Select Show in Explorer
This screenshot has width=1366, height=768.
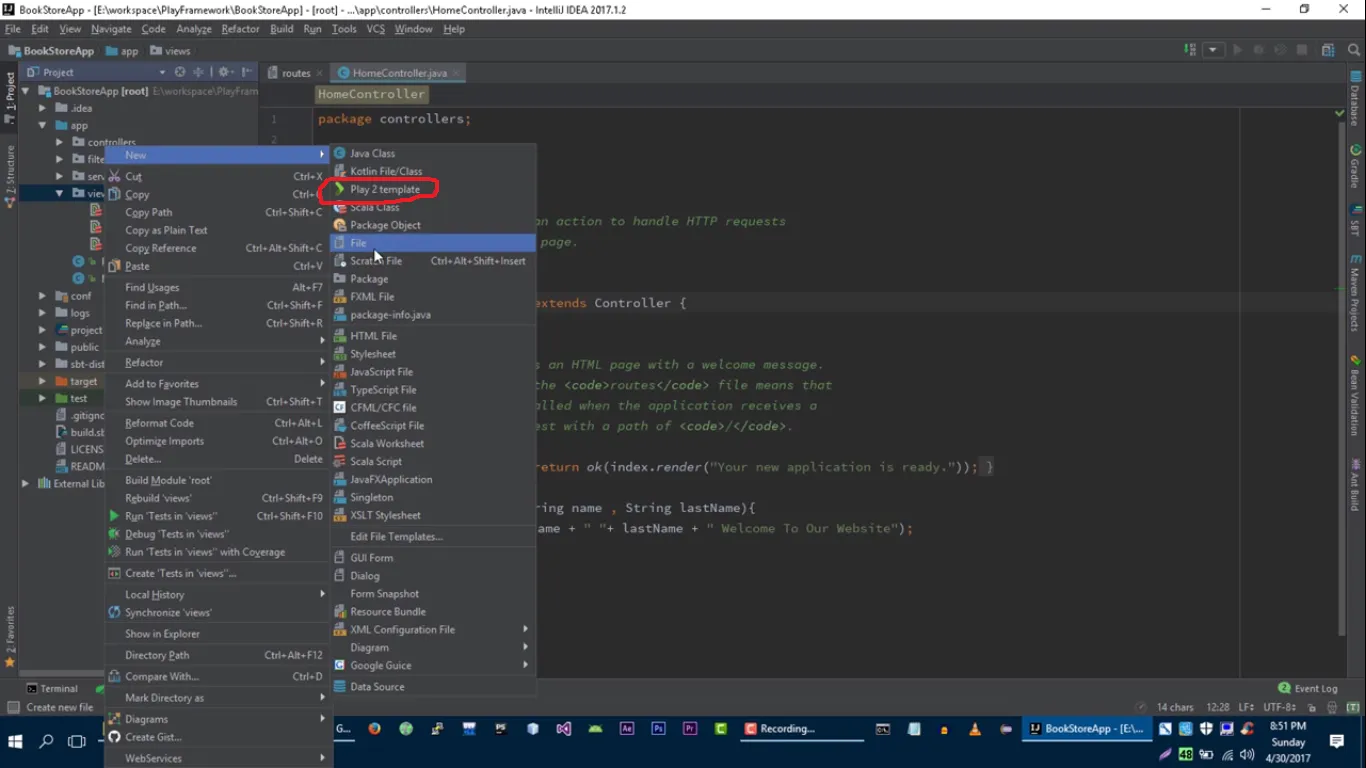(x=217, y=633)
